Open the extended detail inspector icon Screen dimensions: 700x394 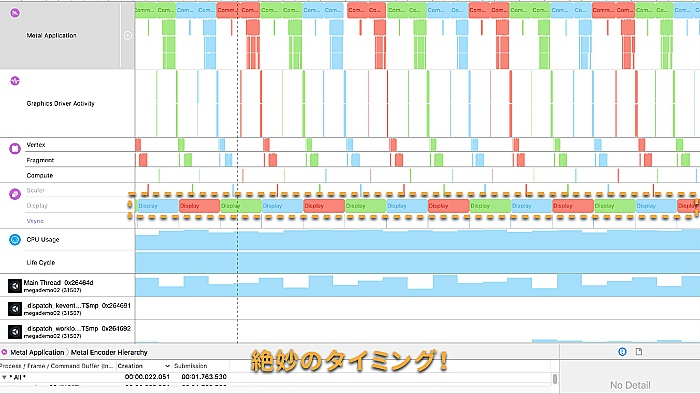pyautogui.click(x=622, y=352)
